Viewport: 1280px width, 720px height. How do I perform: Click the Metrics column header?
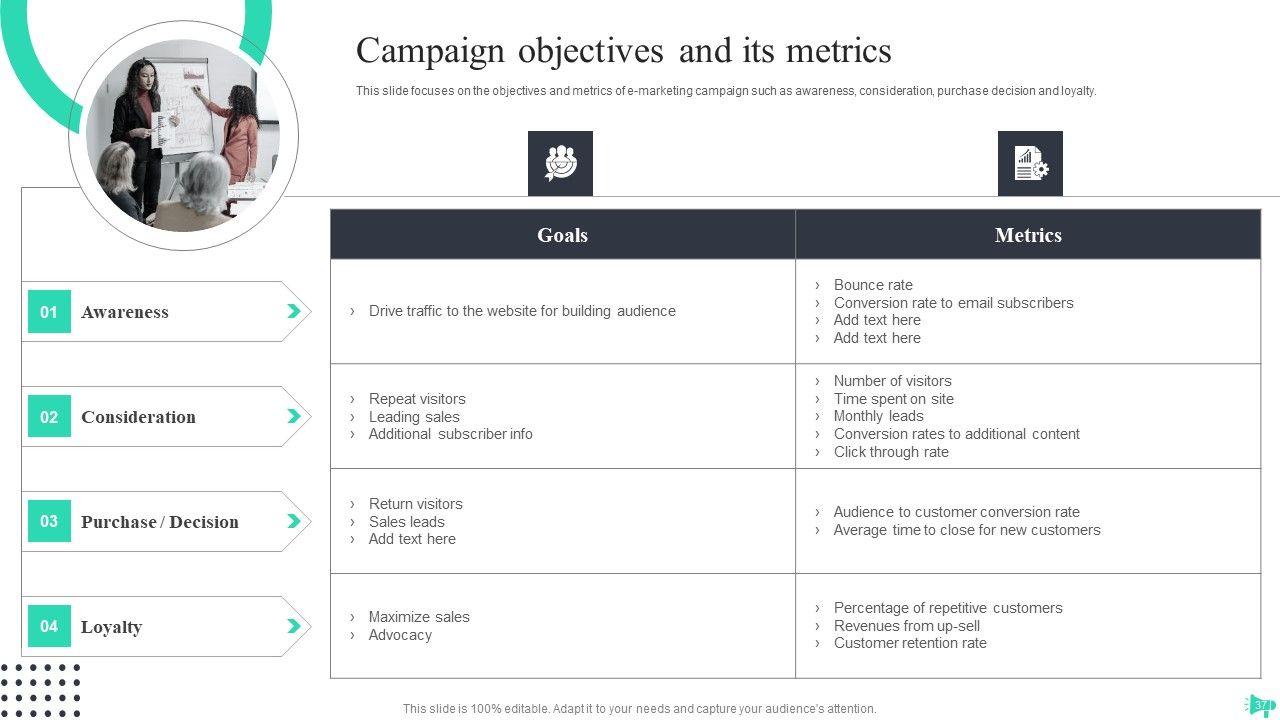coord(1028,235)
